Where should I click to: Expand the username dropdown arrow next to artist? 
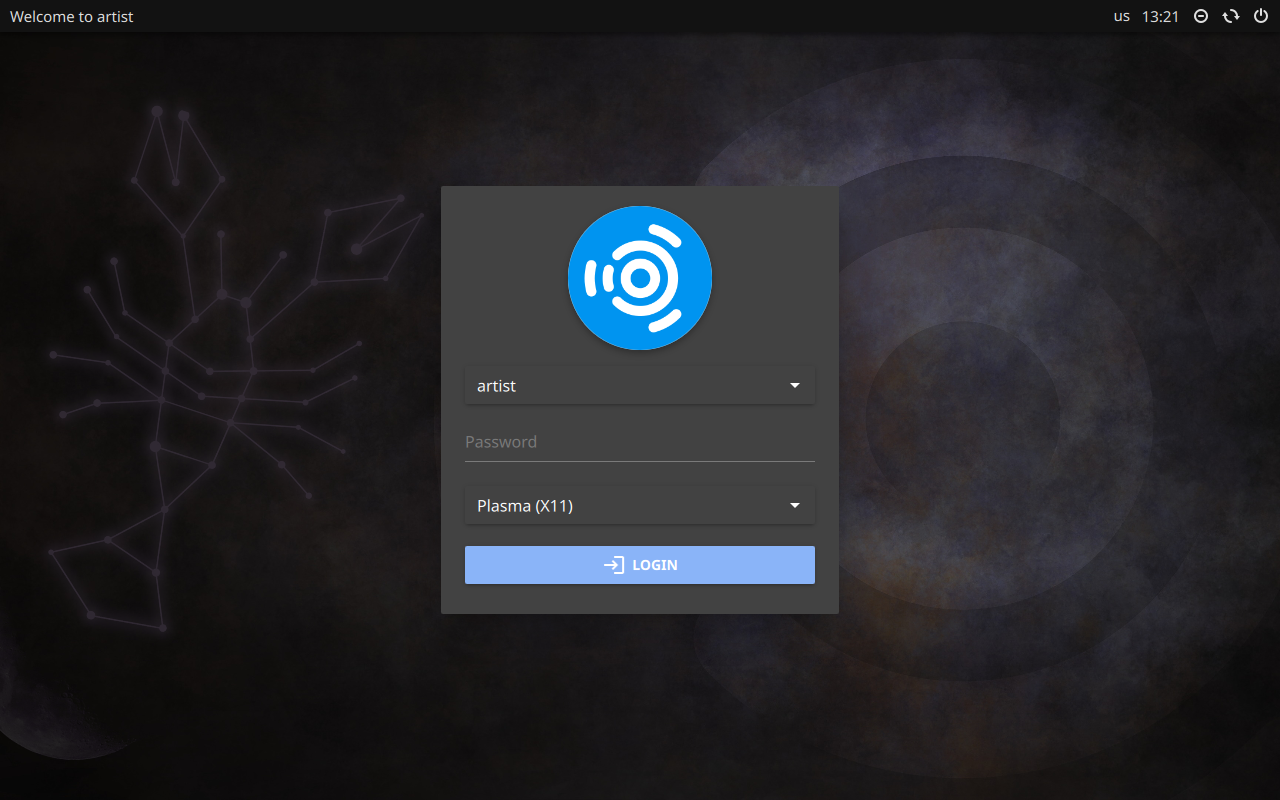795,386
